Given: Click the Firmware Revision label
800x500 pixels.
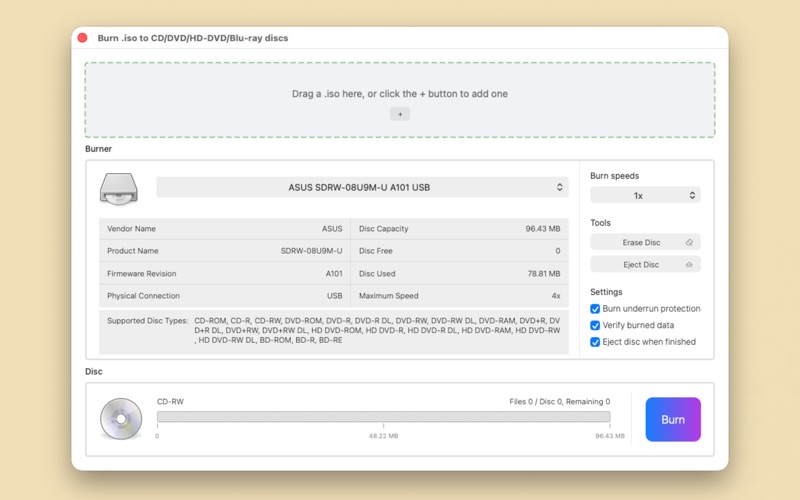Looking at the screenshot, I should coord(141,273).
